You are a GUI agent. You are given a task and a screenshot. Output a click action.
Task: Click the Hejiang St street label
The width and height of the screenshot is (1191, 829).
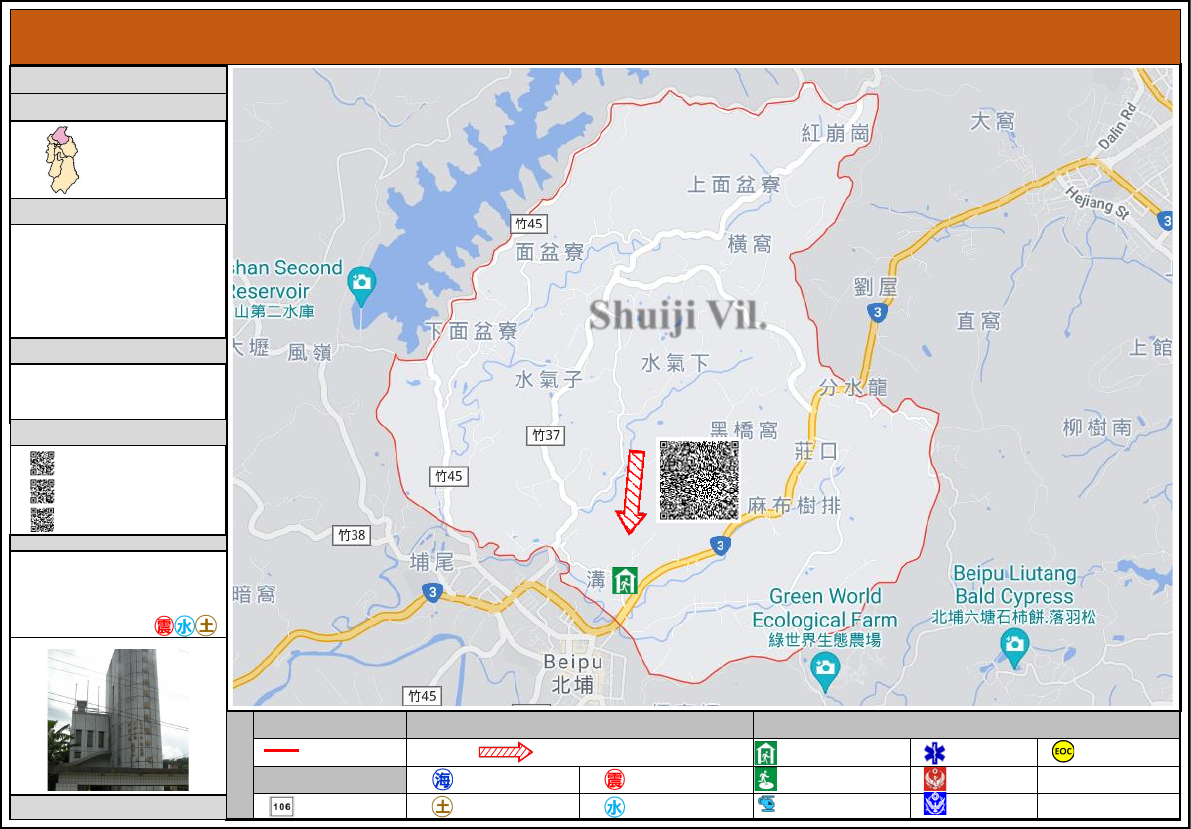click(1097, 203)
